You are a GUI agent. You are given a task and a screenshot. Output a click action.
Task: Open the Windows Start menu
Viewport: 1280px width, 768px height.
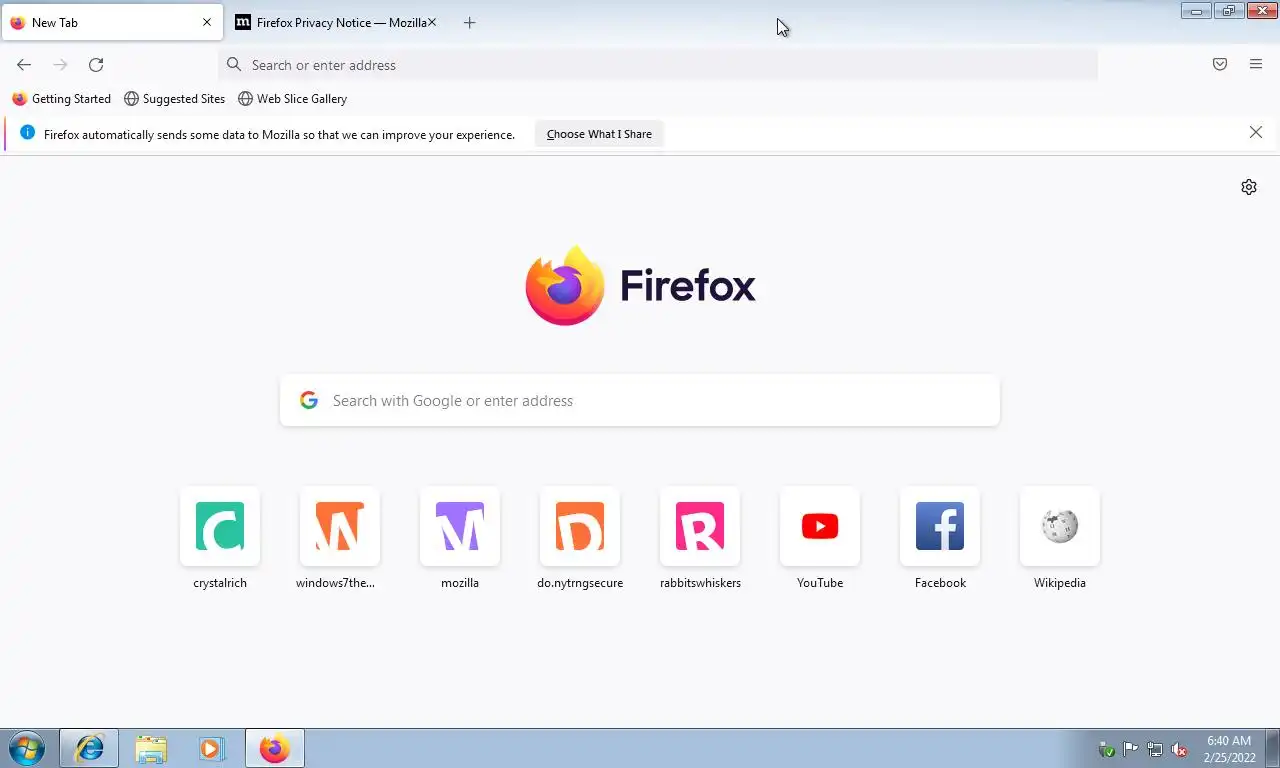27,748
